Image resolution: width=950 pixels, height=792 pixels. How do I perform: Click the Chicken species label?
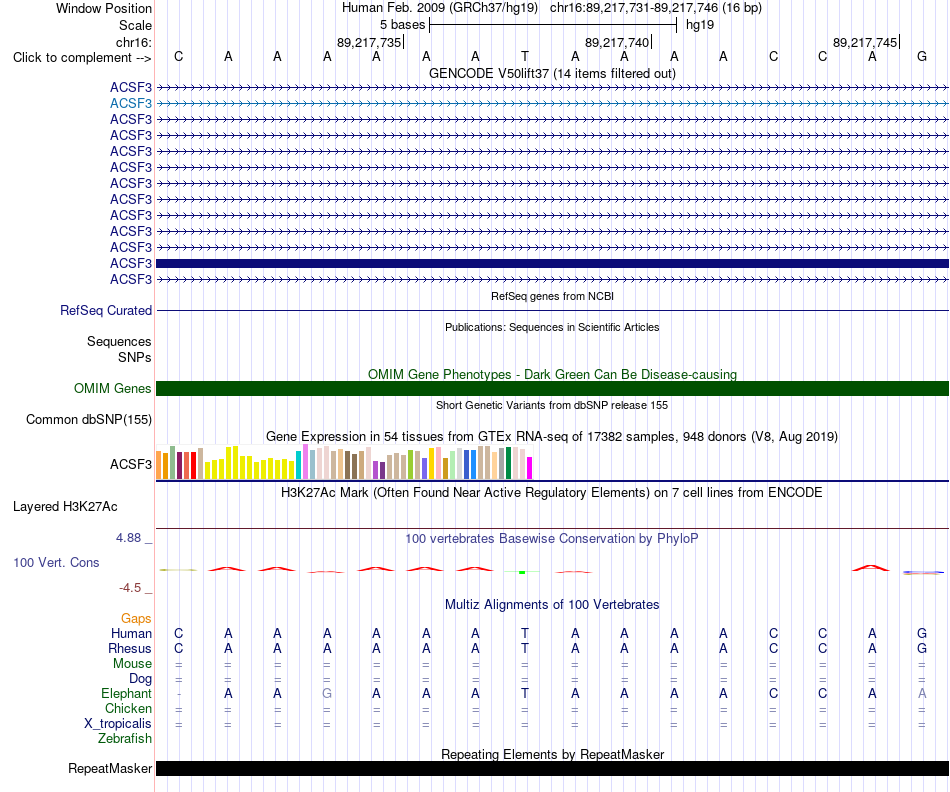(128, 708)
